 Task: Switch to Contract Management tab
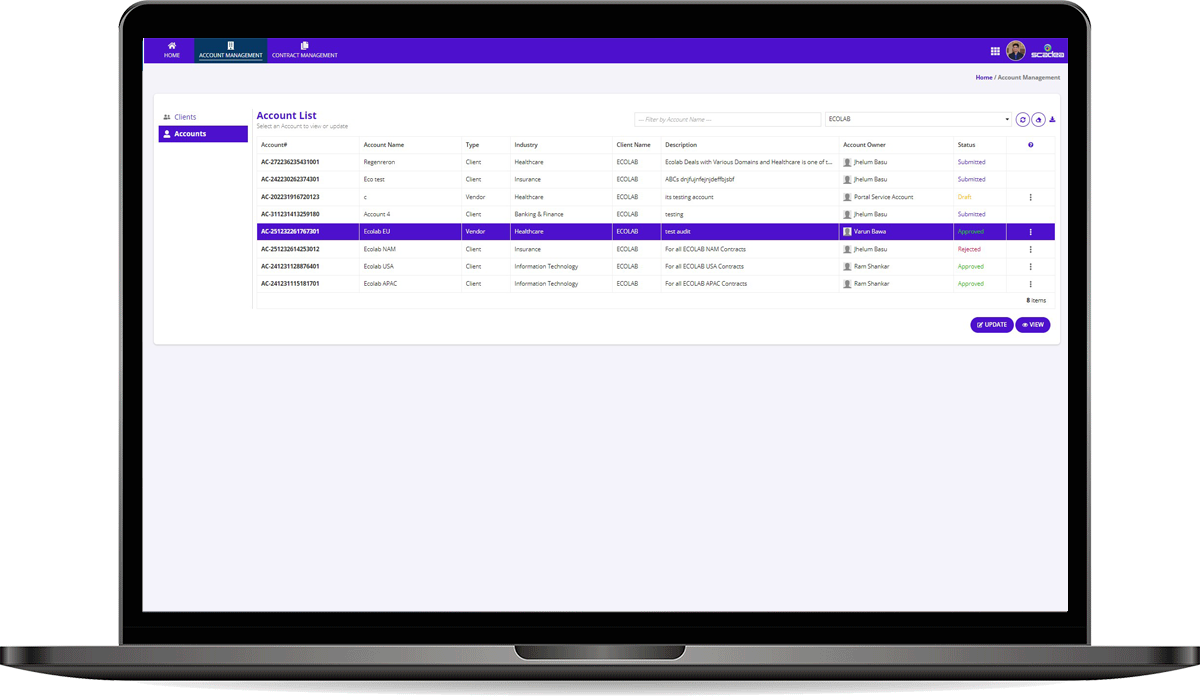pyautogui.click(x=305, y=50)
